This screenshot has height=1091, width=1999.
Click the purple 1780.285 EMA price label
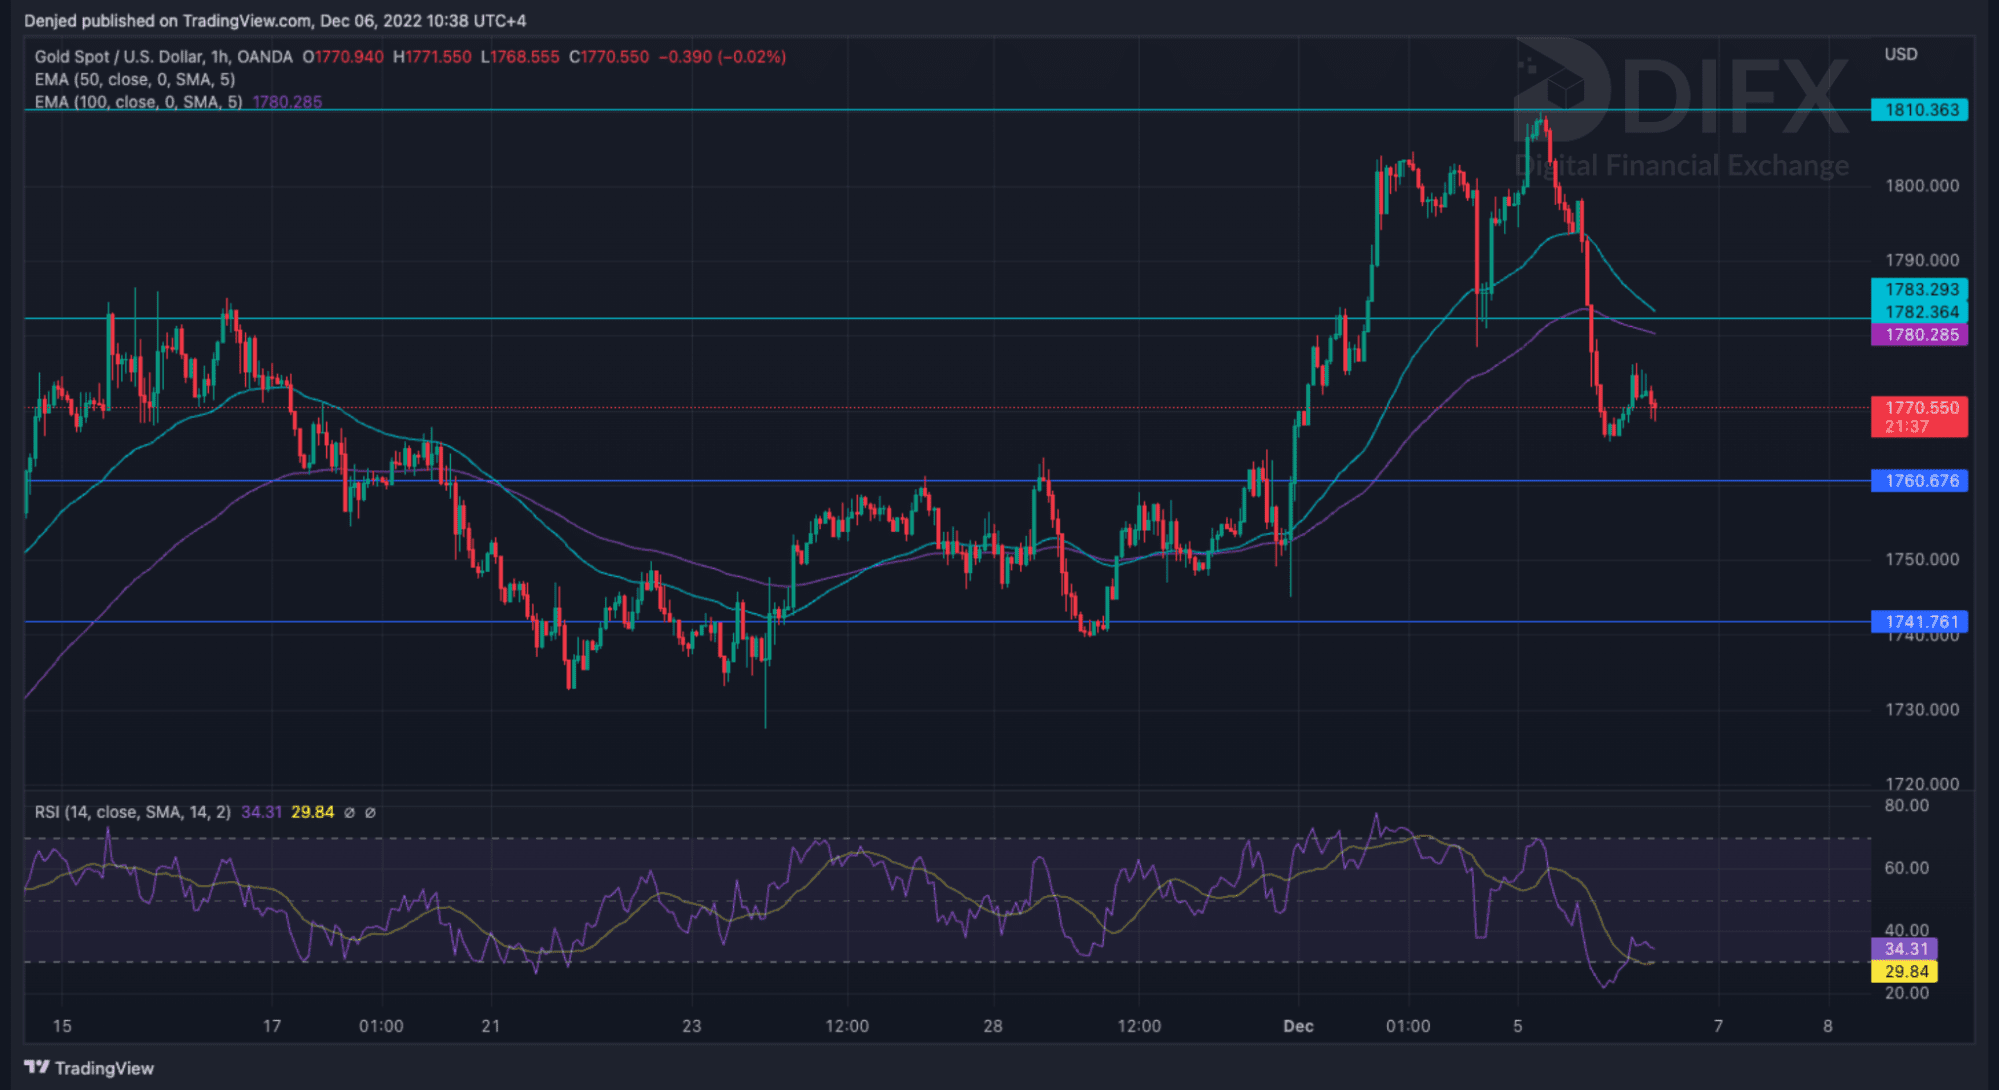pyautogui.click(x=1920, y=335)
